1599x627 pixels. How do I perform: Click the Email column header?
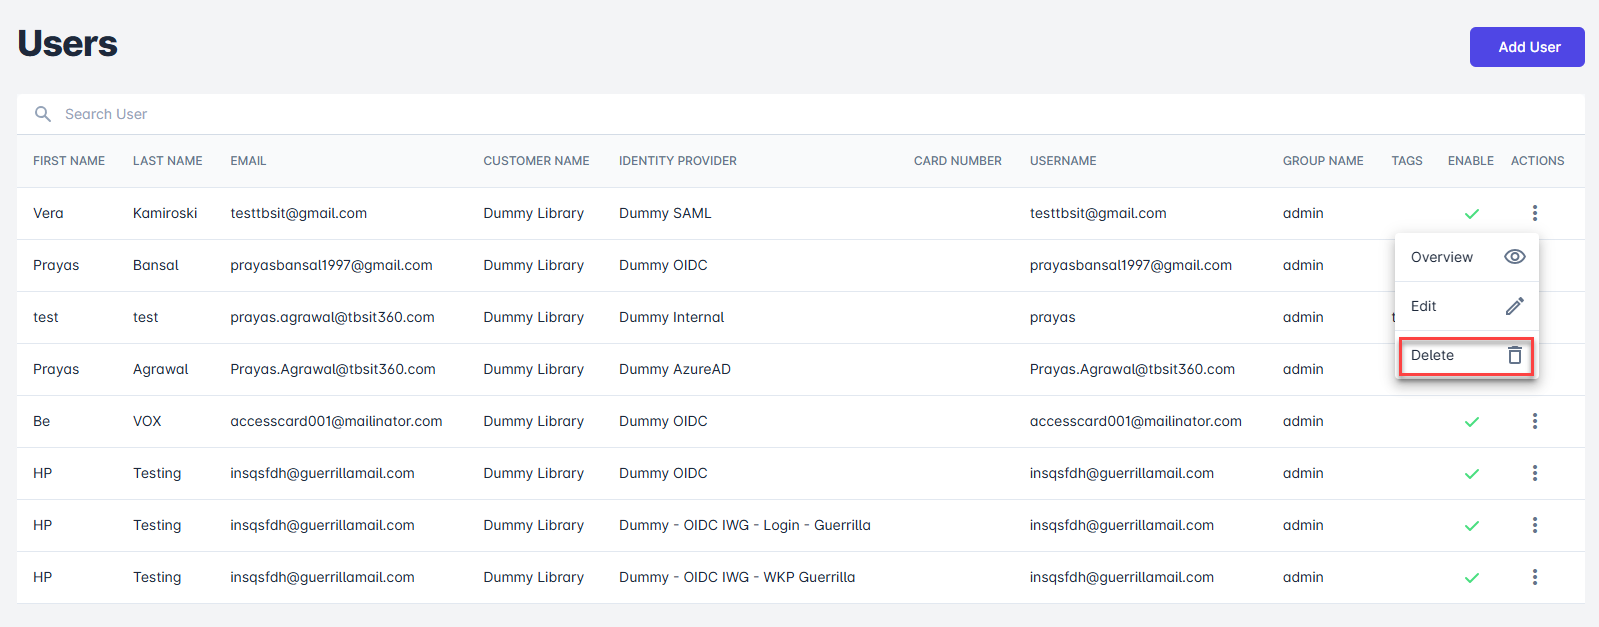click(x=248, y=161)
